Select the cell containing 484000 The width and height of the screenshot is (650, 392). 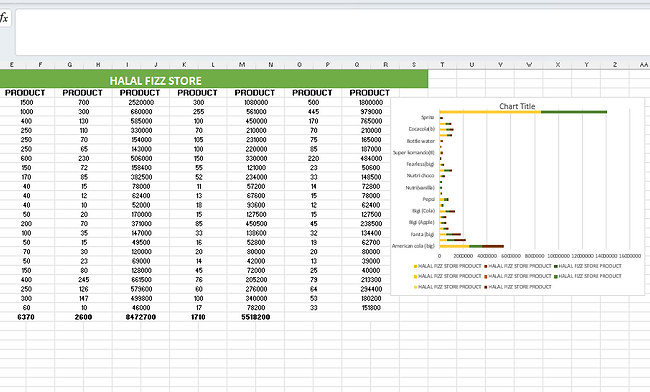[371, 158]
